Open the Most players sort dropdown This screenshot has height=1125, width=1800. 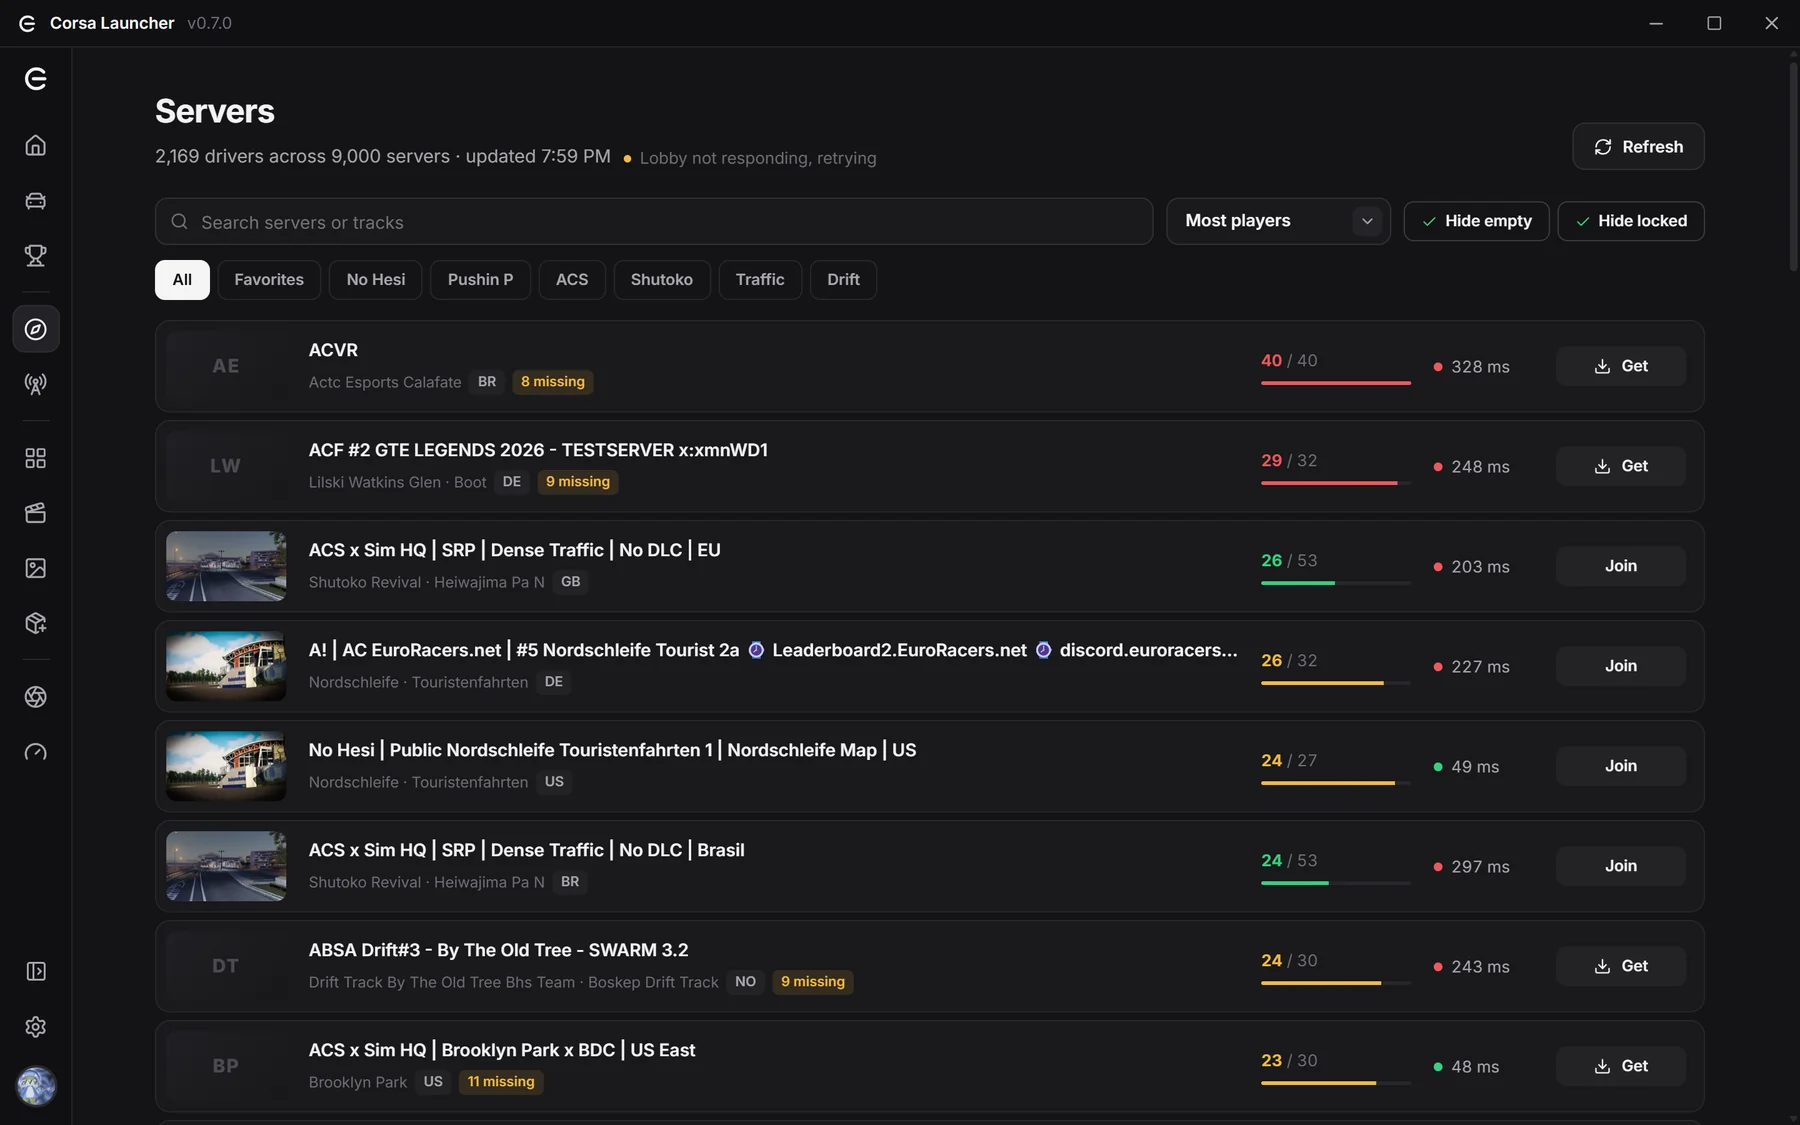click(x=1278, y=221)
